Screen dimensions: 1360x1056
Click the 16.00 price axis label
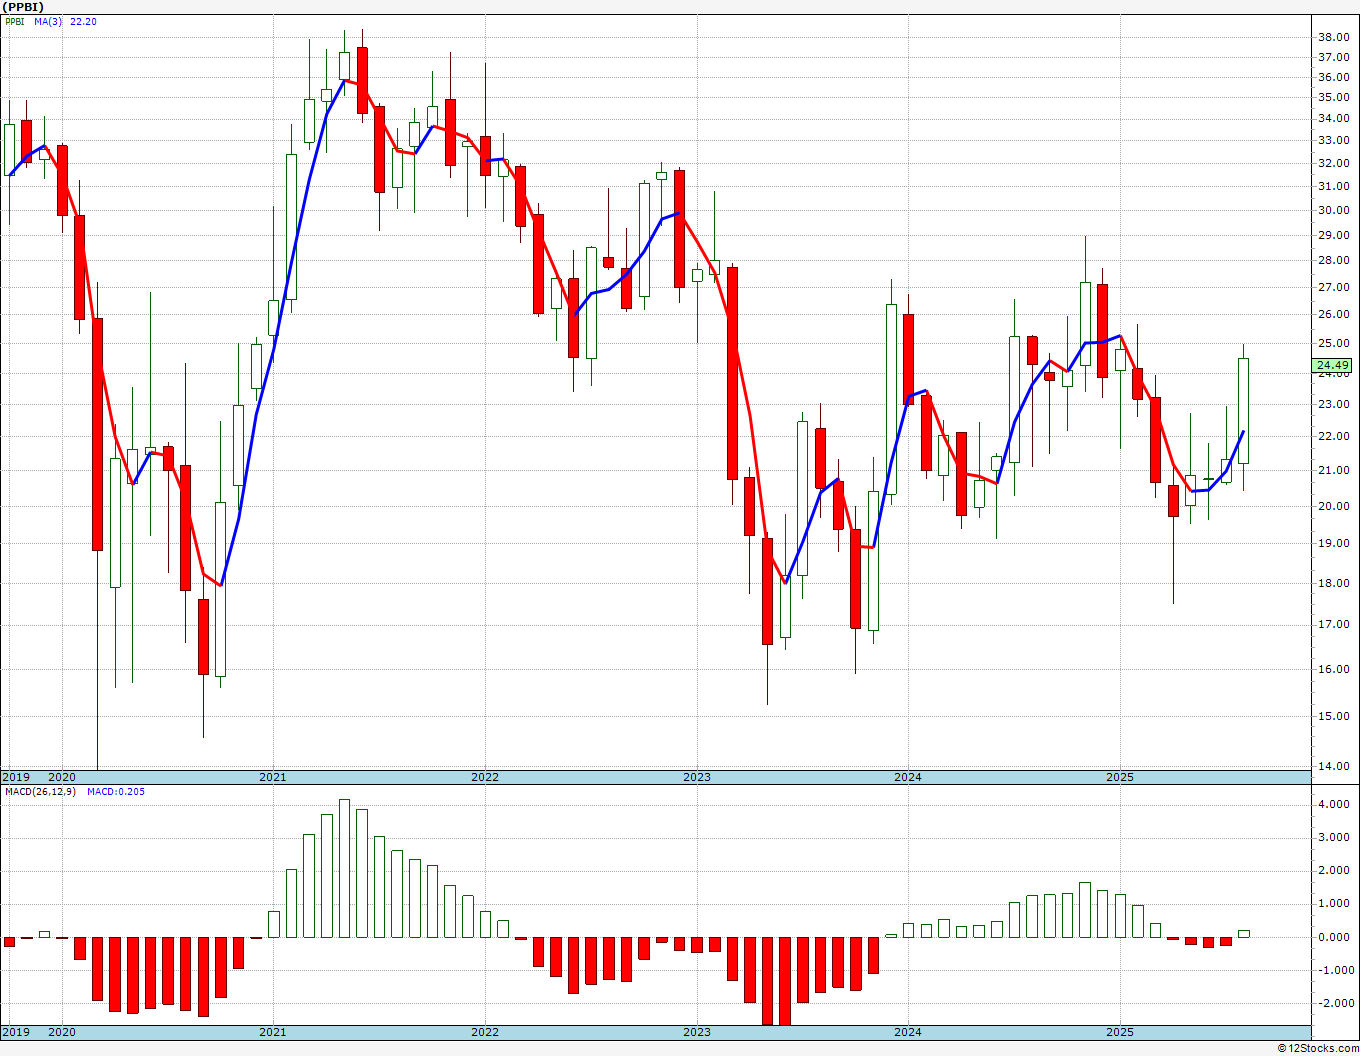(1333, 670)
